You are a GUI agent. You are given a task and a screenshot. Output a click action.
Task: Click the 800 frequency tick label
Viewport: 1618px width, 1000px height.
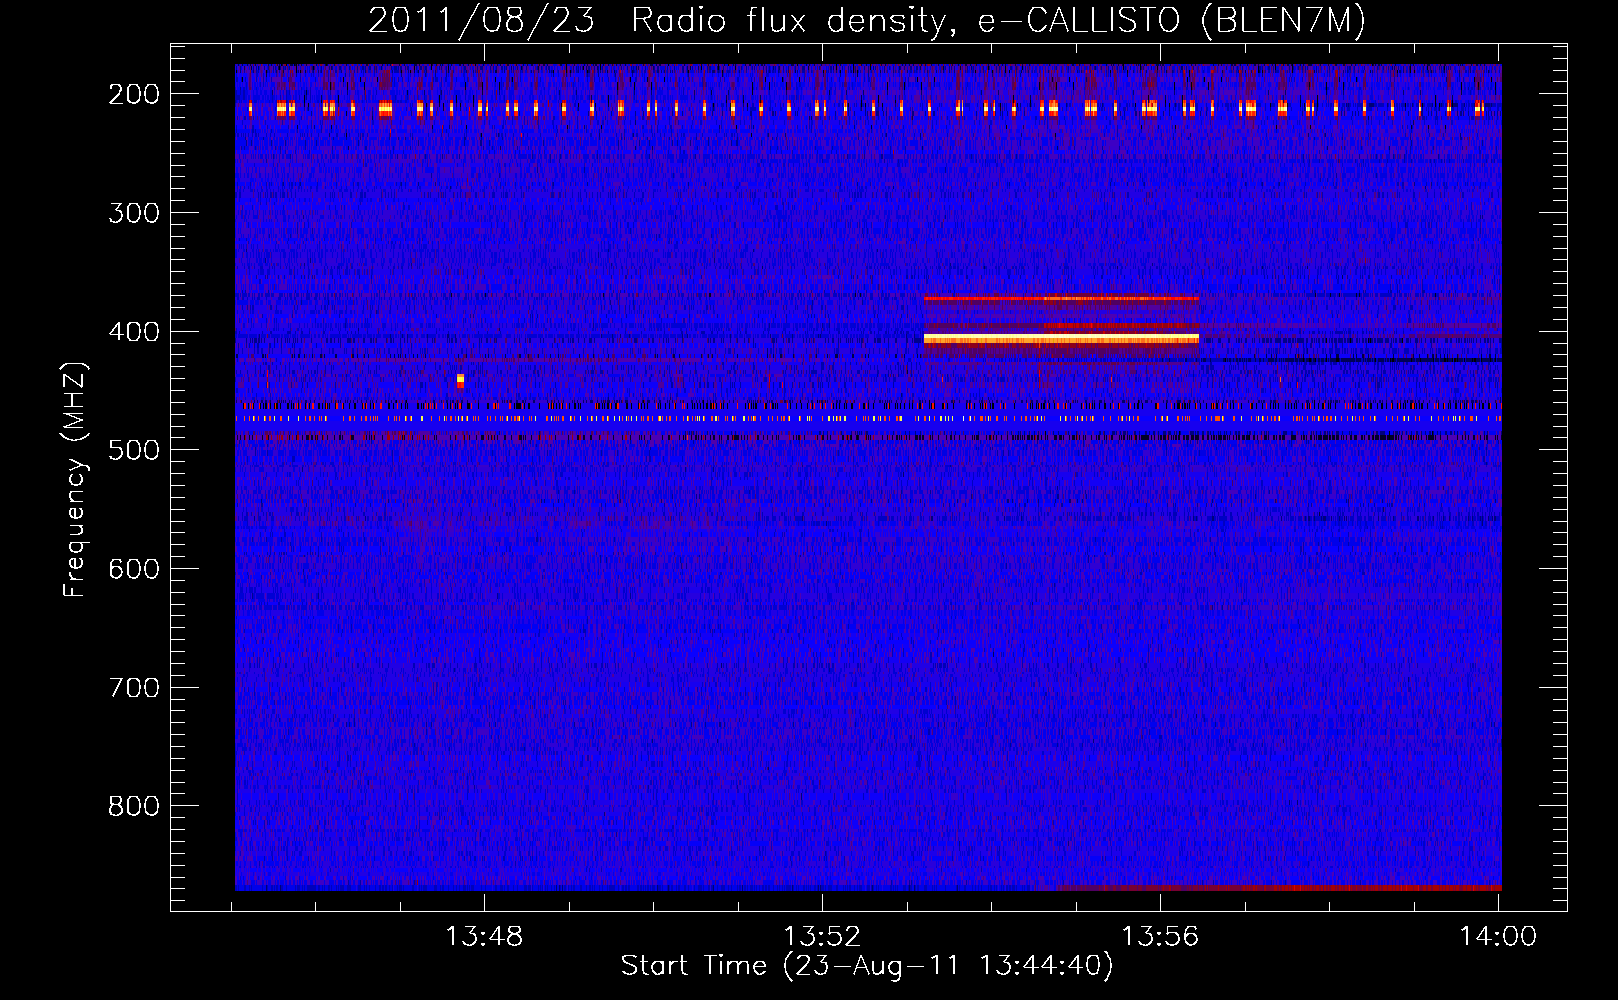click(134, 806)
